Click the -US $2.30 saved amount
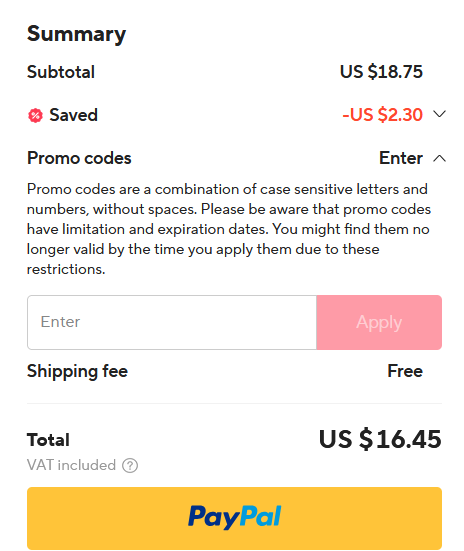464x551 pixels. (382, 115)
